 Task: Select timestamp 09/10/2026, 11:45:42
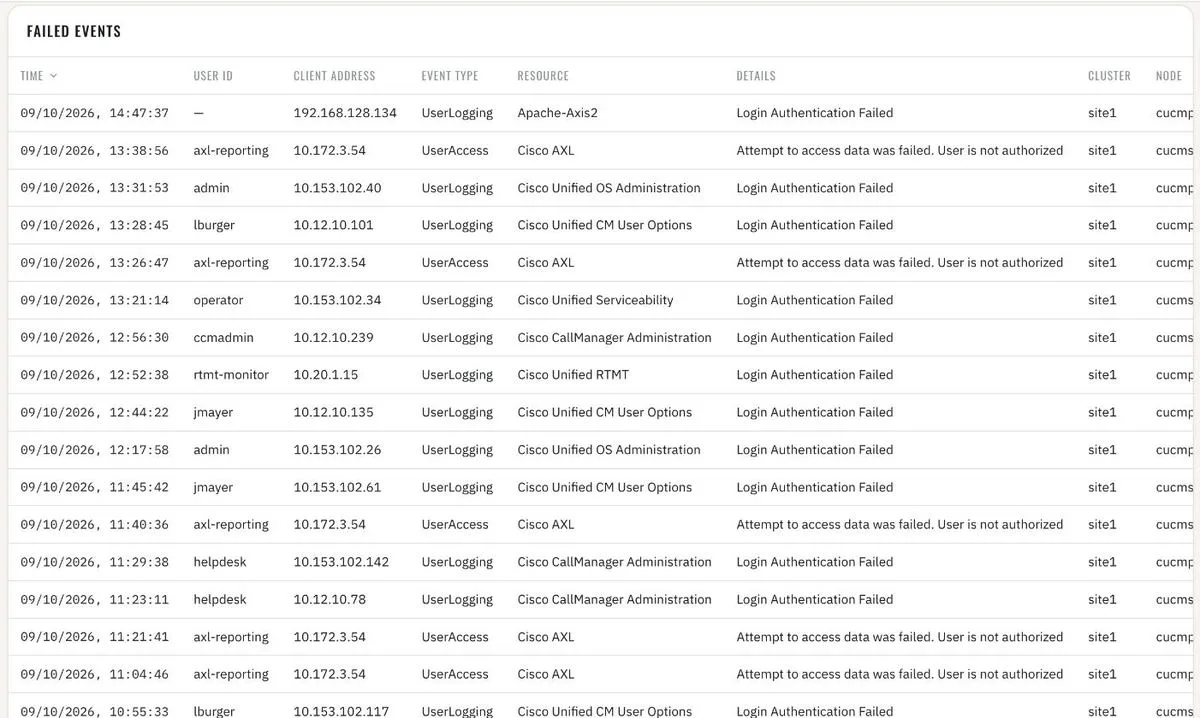pos(95,487)
